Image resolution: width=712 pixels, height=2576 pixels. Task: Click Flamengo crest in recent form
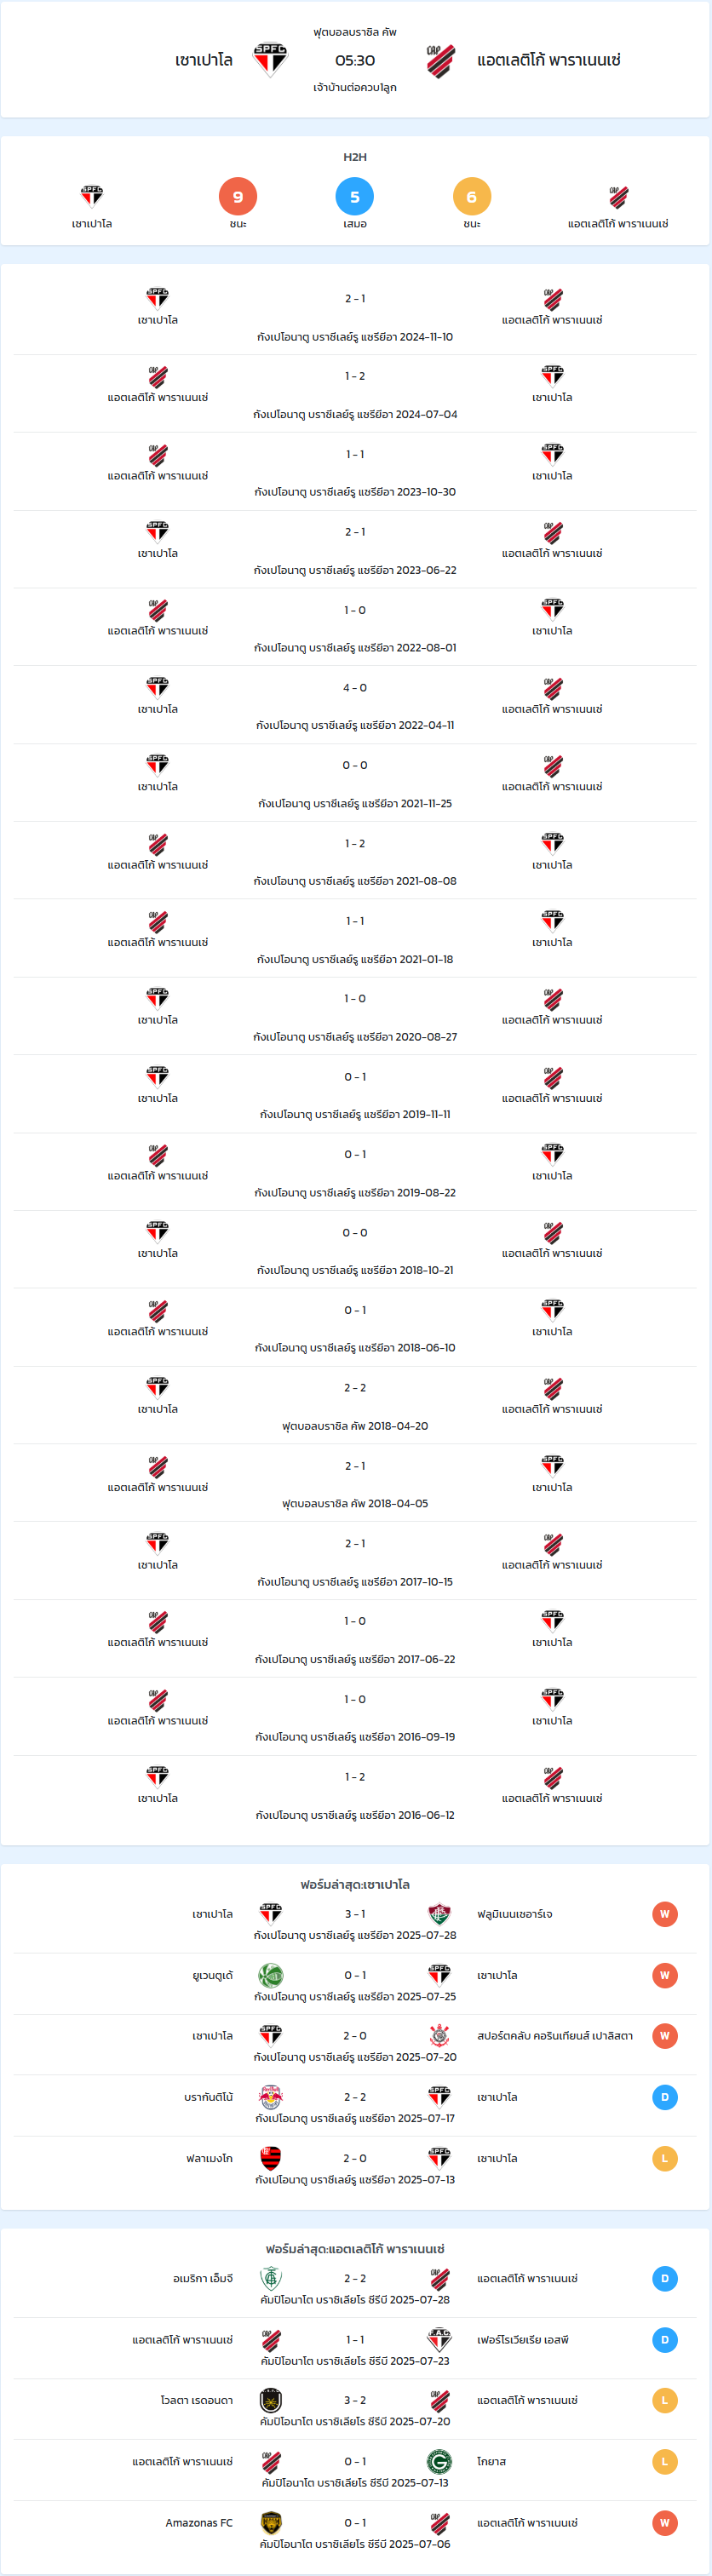click(x=271, y=2158)
